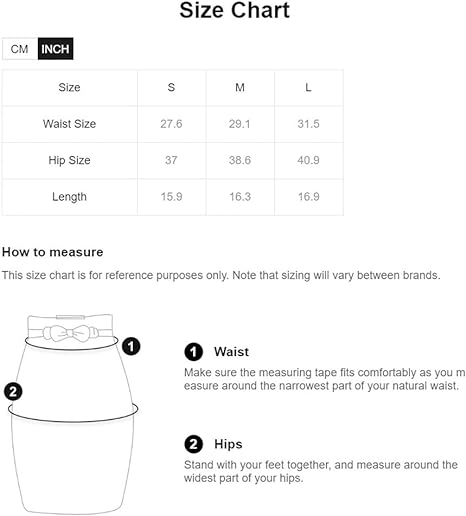Select the M size column header
The image size is (466, 516).
(x=240, y=87)
